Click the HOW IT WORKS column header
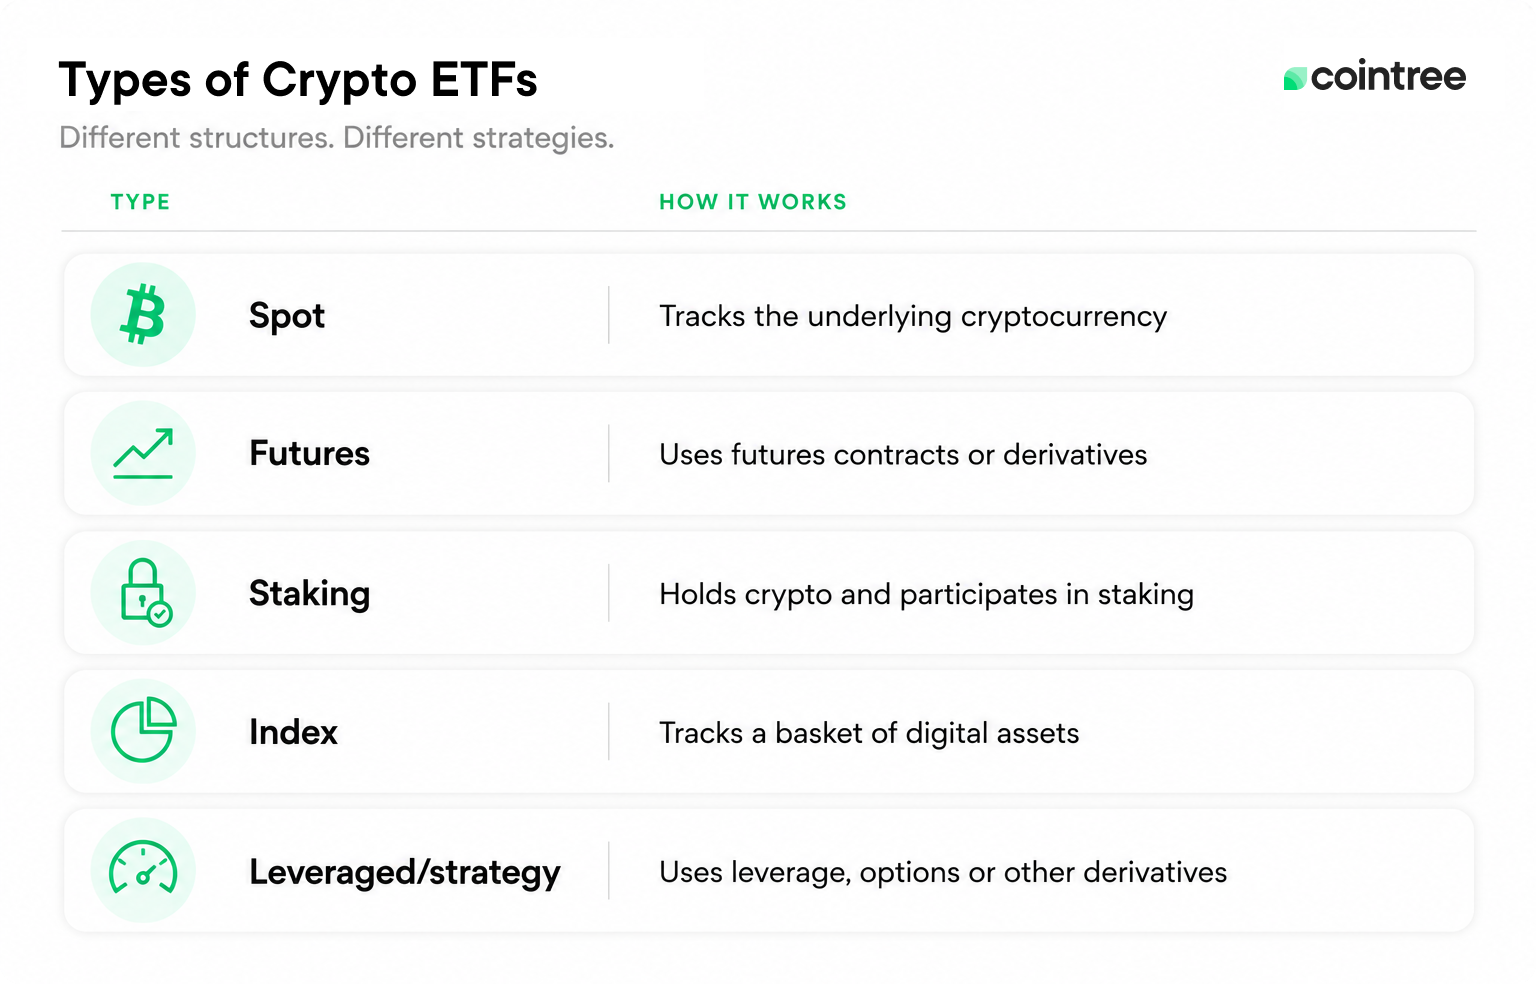Viewport: 1536px width, 984px height. 753,202
